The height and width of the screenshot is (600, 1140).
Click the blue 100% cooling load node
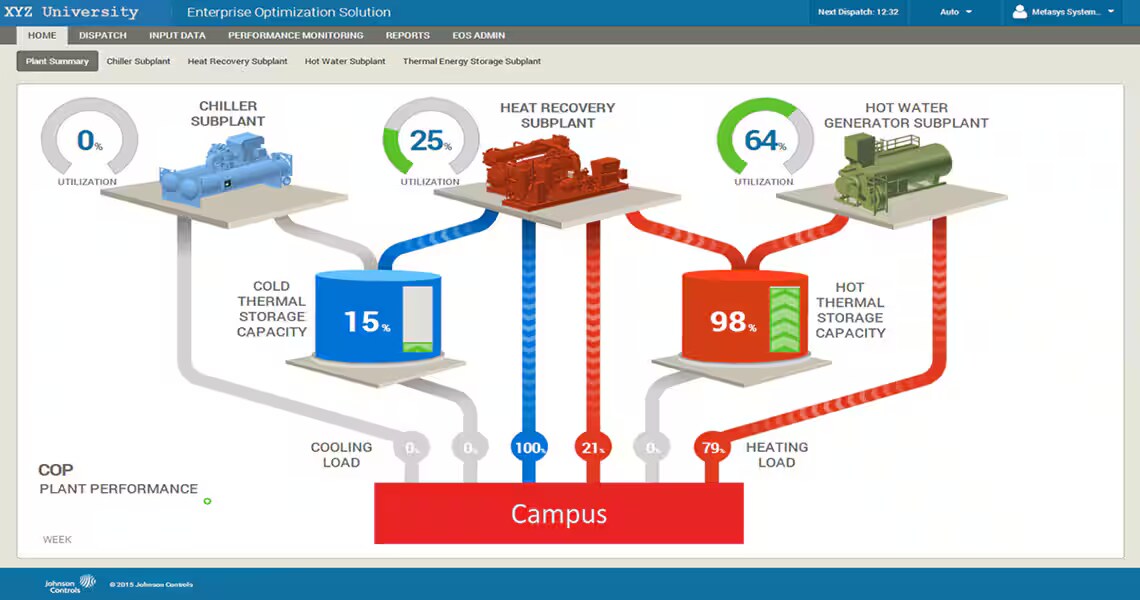(x=529, y=448)
